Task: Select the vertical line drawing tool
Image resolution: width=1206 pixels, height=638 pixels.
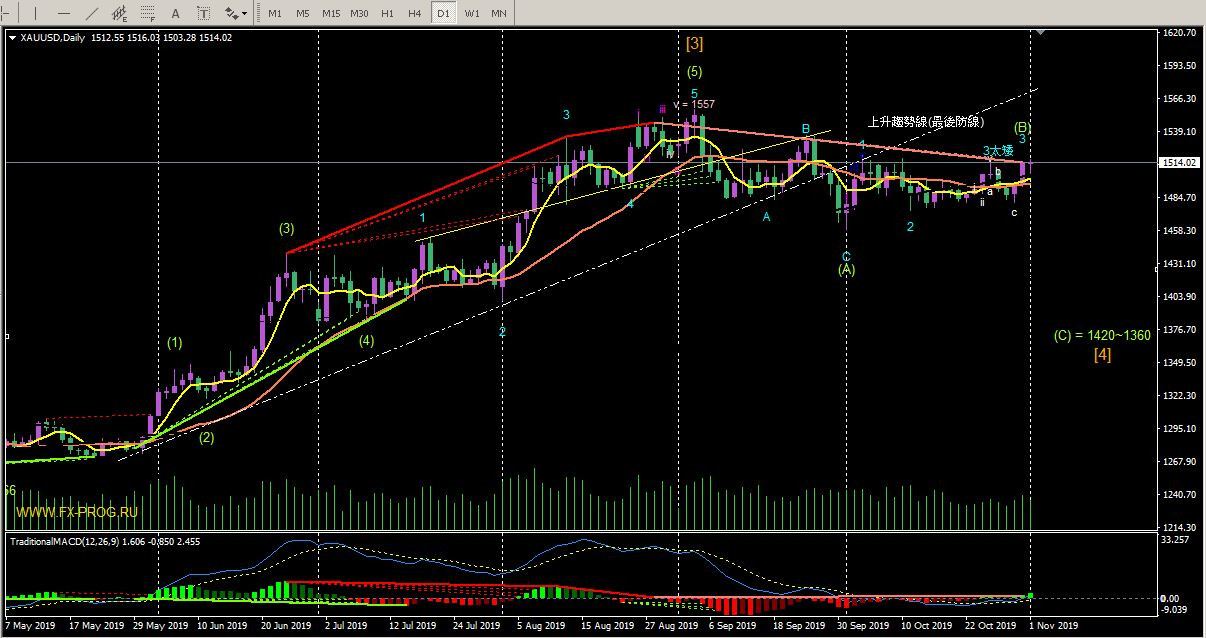Action: click(x=37, y=13)
